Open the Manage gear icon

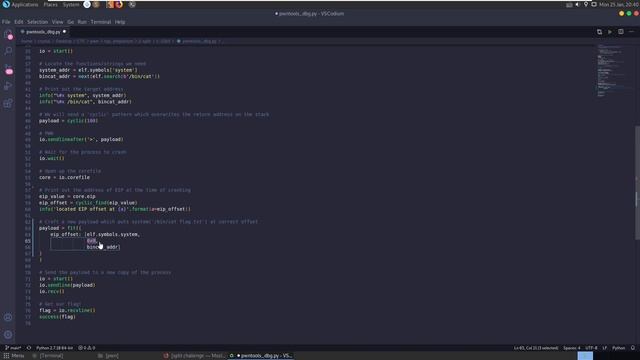(x=8, y=335)
